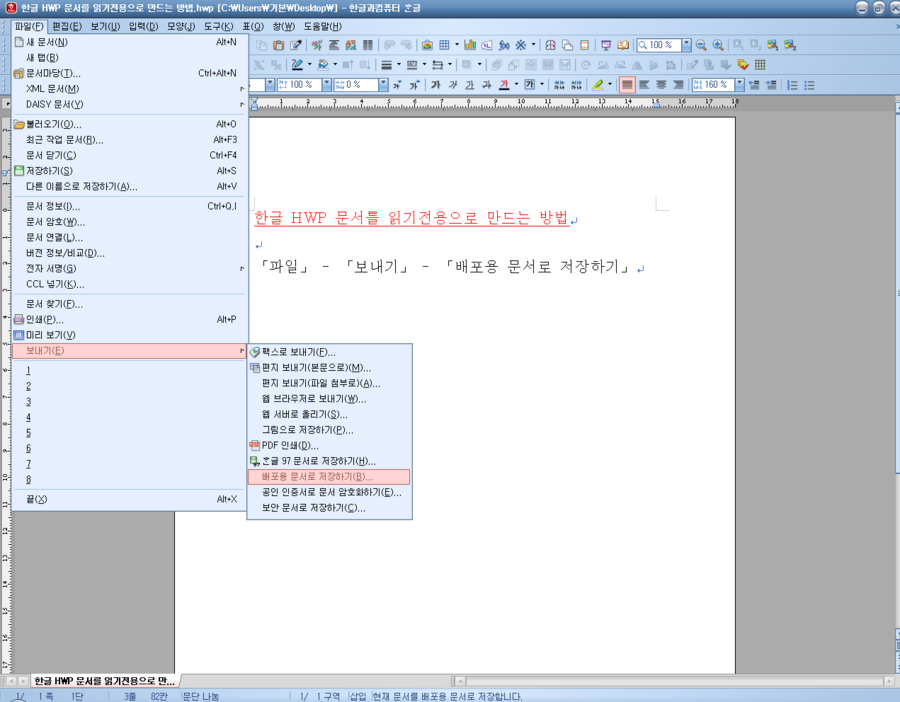Choose 문서 암호 menu entry

130,222
